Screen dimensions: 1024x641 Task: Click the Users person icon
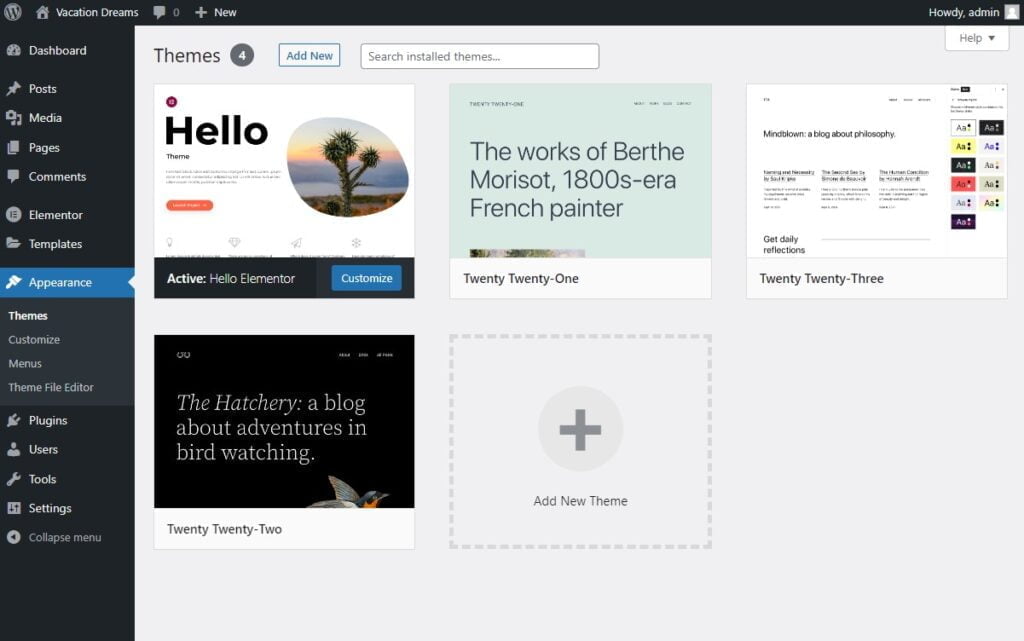point(14,449)
